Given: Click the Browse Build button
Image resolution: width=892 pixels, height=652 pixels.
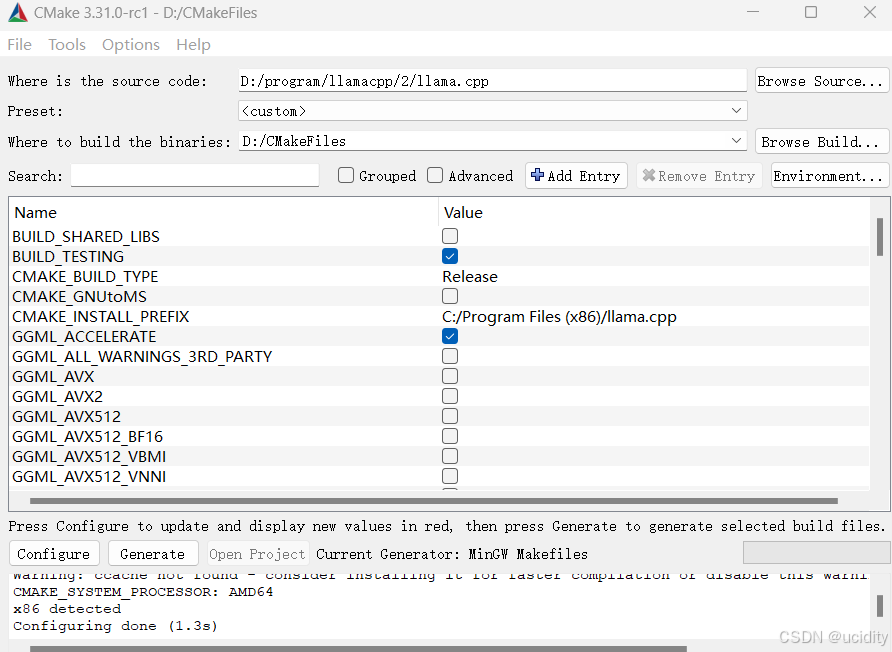Looking at the screenshot, I should 821,141.
